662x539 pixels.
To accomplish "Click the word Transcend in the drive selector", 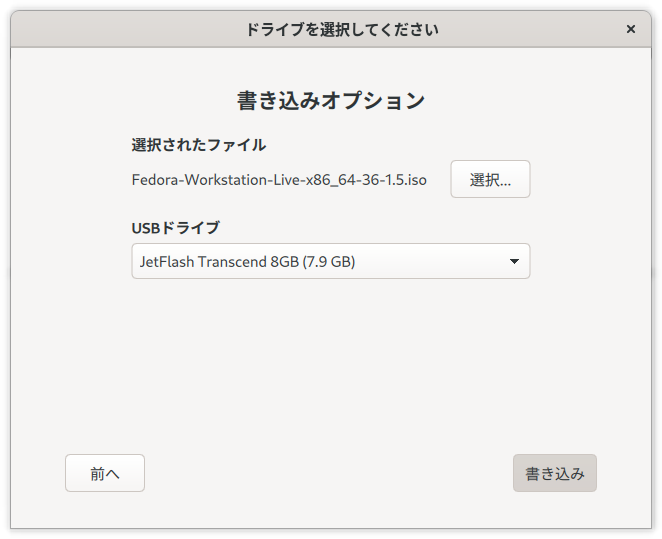I will (233, 262).
